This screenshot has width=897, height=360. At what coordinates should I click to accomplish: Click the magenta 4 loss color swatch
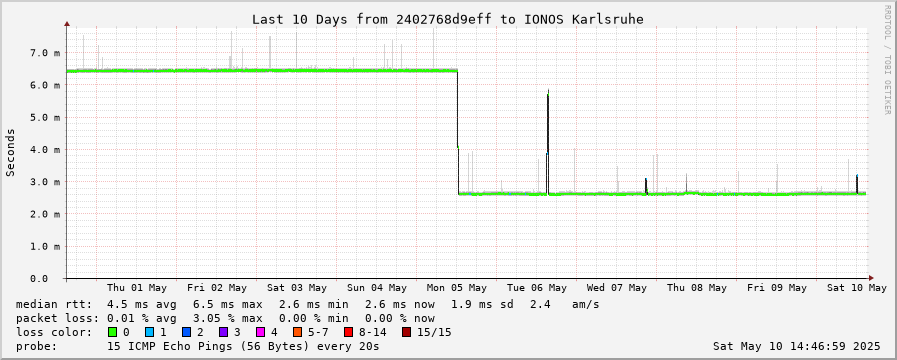click(260, 332)
